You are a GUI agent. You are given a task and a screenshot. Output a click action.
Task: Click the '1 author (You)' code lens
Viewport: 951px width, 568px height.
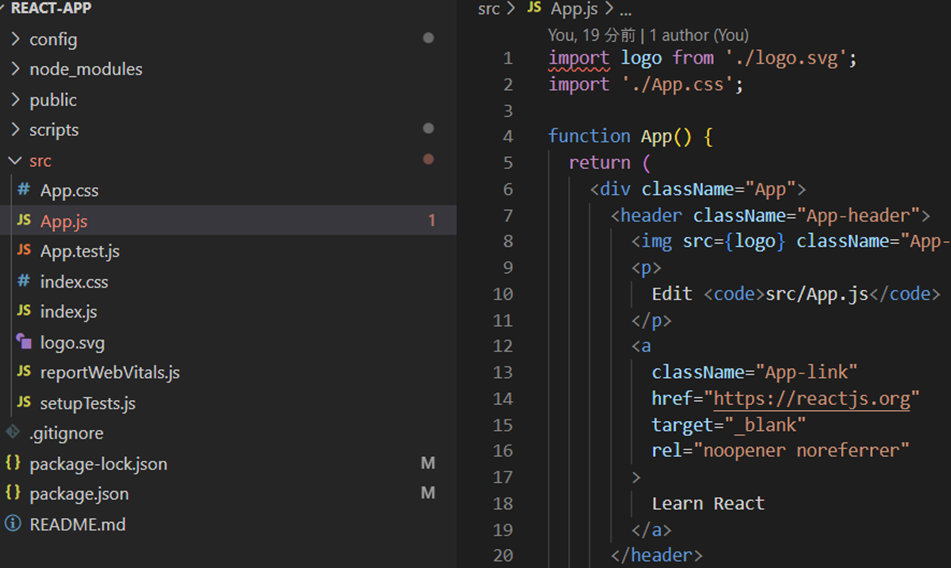coord(699,35)
